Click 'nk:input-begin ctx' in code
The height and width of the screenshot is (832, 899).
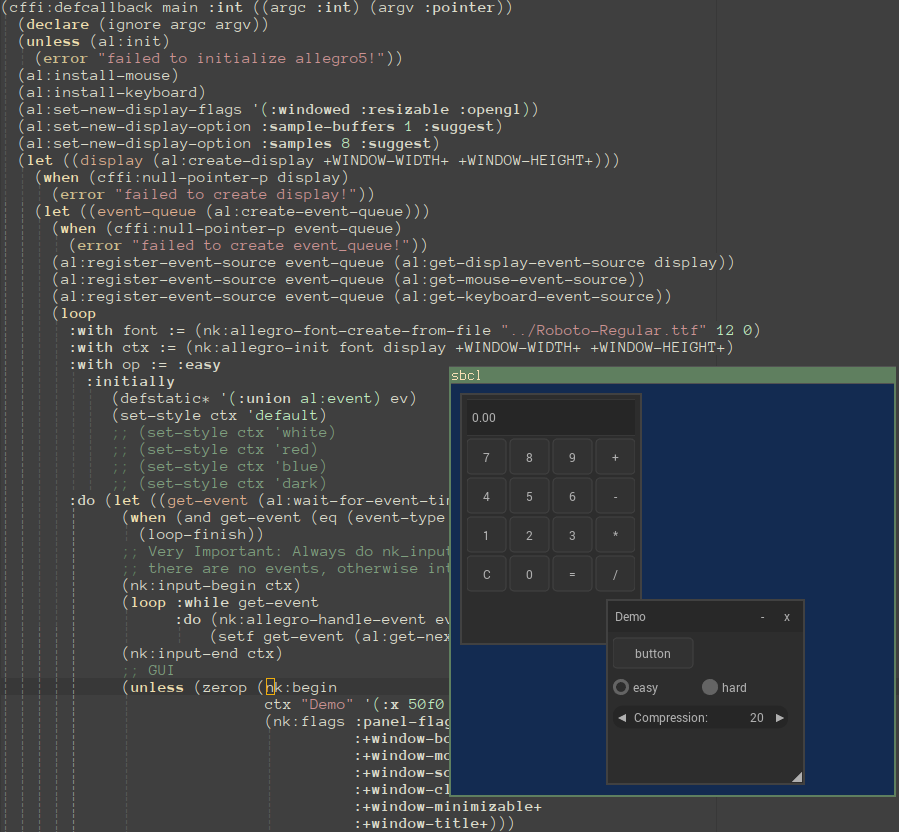[211, 585]
